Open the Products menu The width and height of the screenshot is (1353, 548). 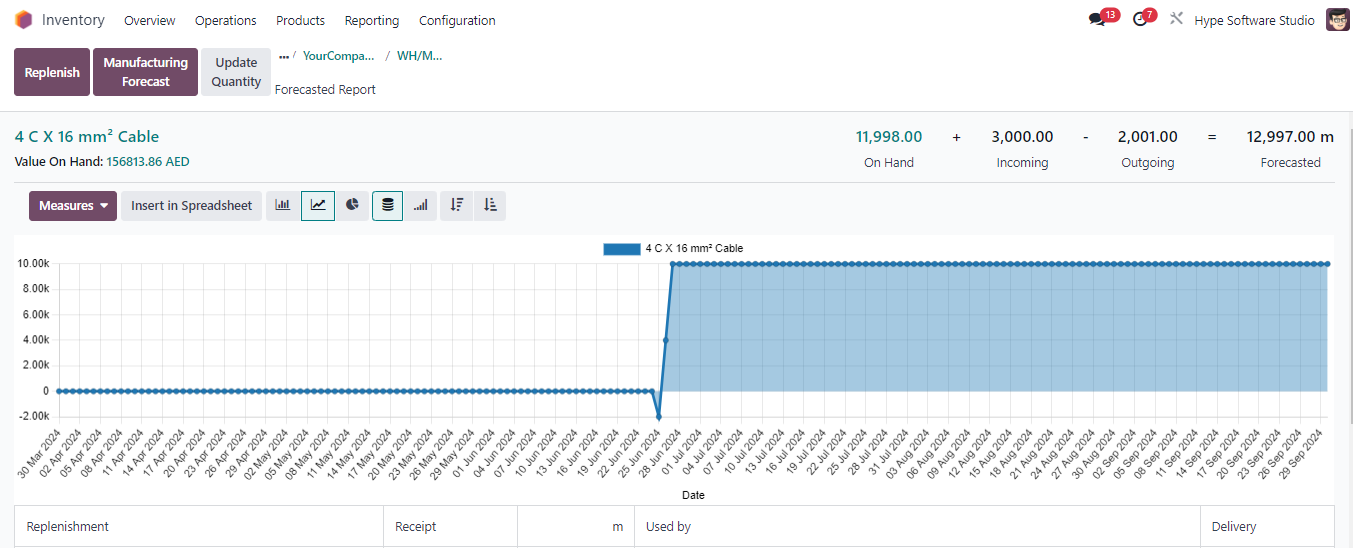pos(300,20)
